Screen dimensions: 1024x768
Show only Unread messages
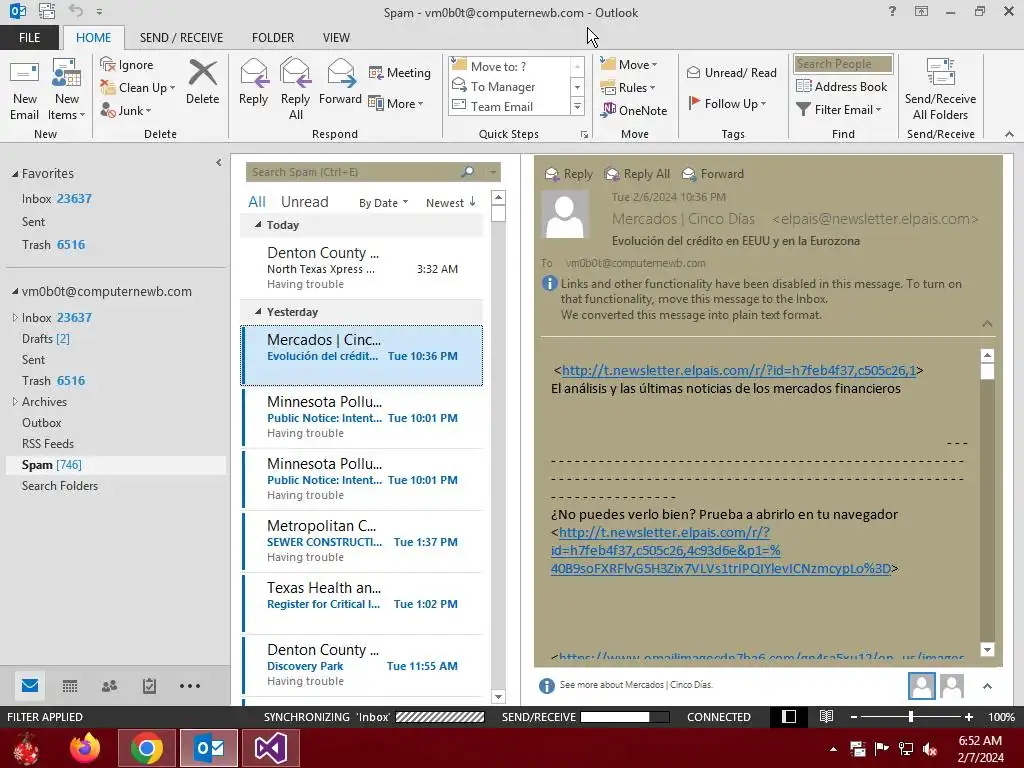[304, 202]
